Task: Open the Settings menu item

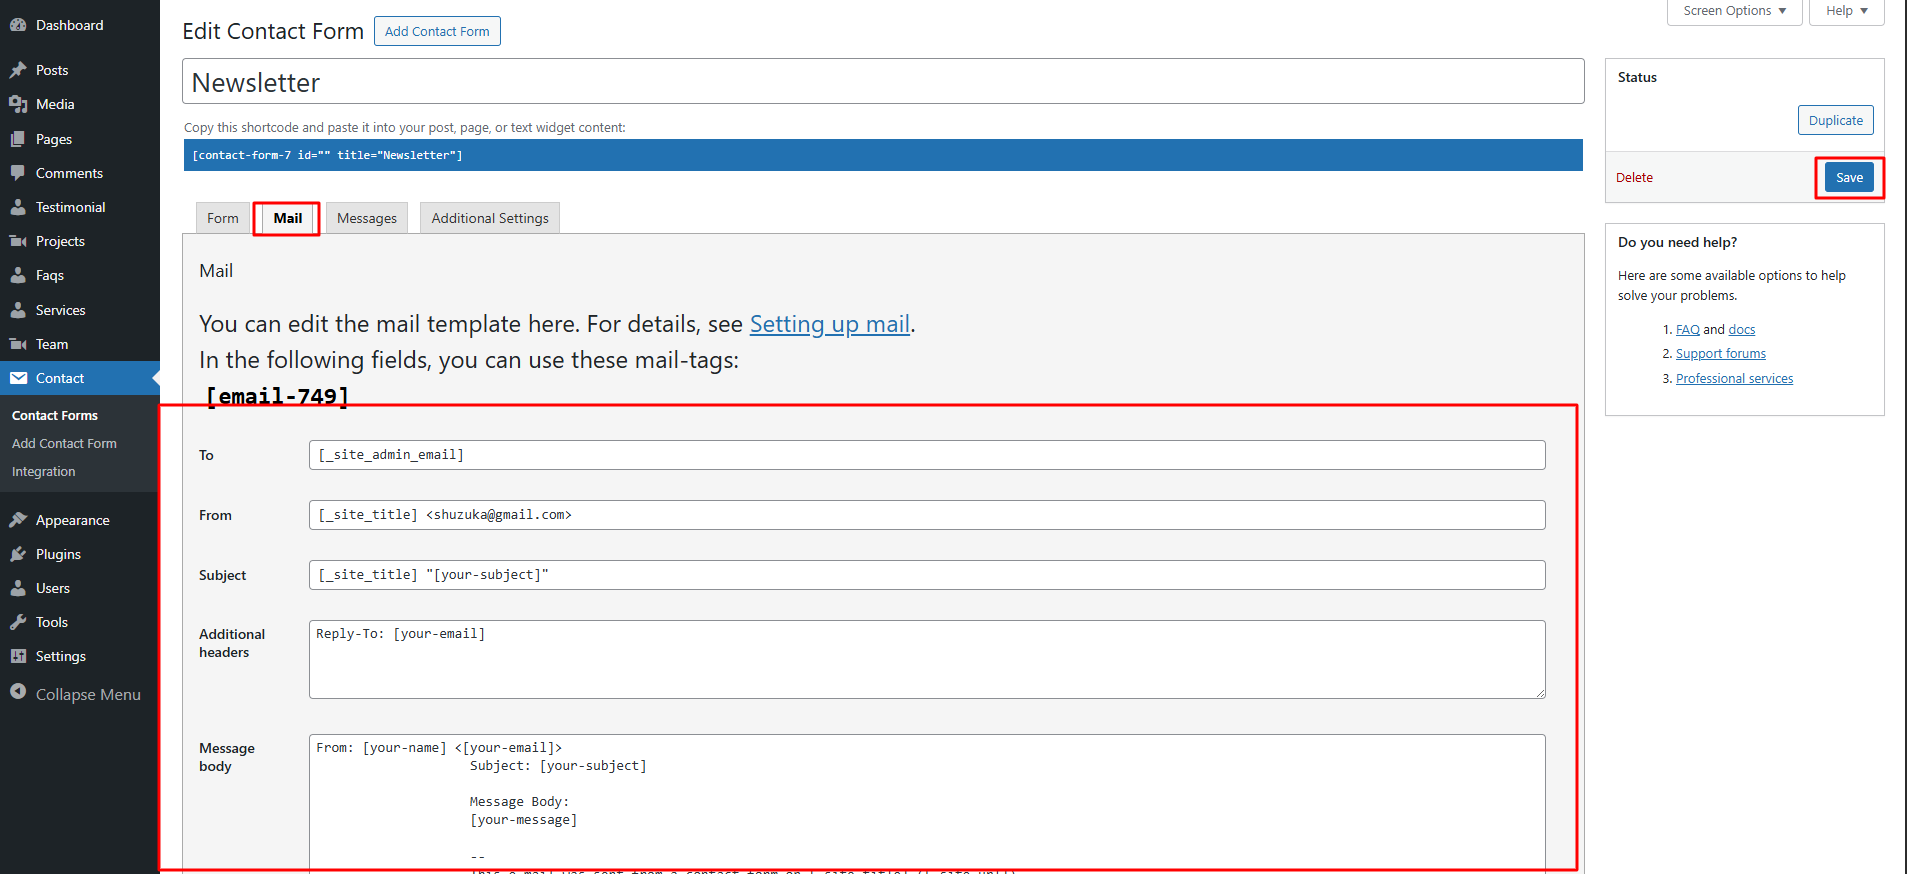Action: coord(80,656)
